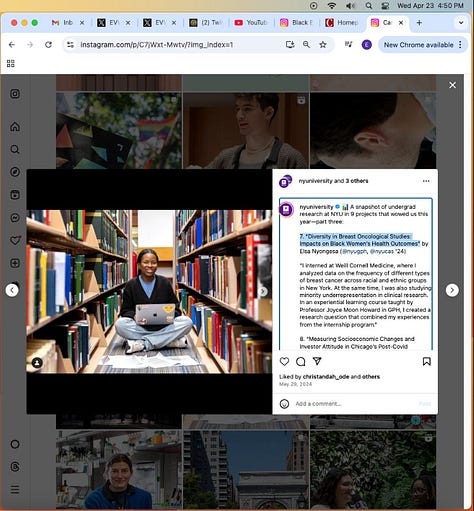Close the post overlay with X
This screenshot has height=511, width=474.
click(x=452, y=85)
